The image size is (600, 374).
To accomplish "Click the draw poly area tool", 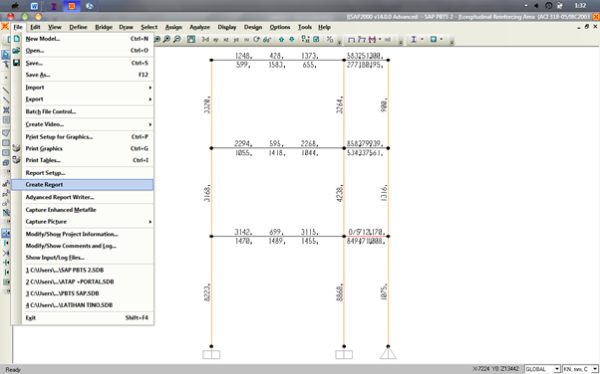I will [6, 133].
